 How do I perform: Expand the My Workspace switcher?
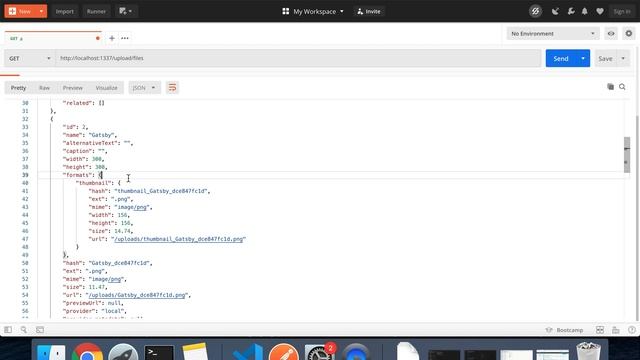(313, 11)
